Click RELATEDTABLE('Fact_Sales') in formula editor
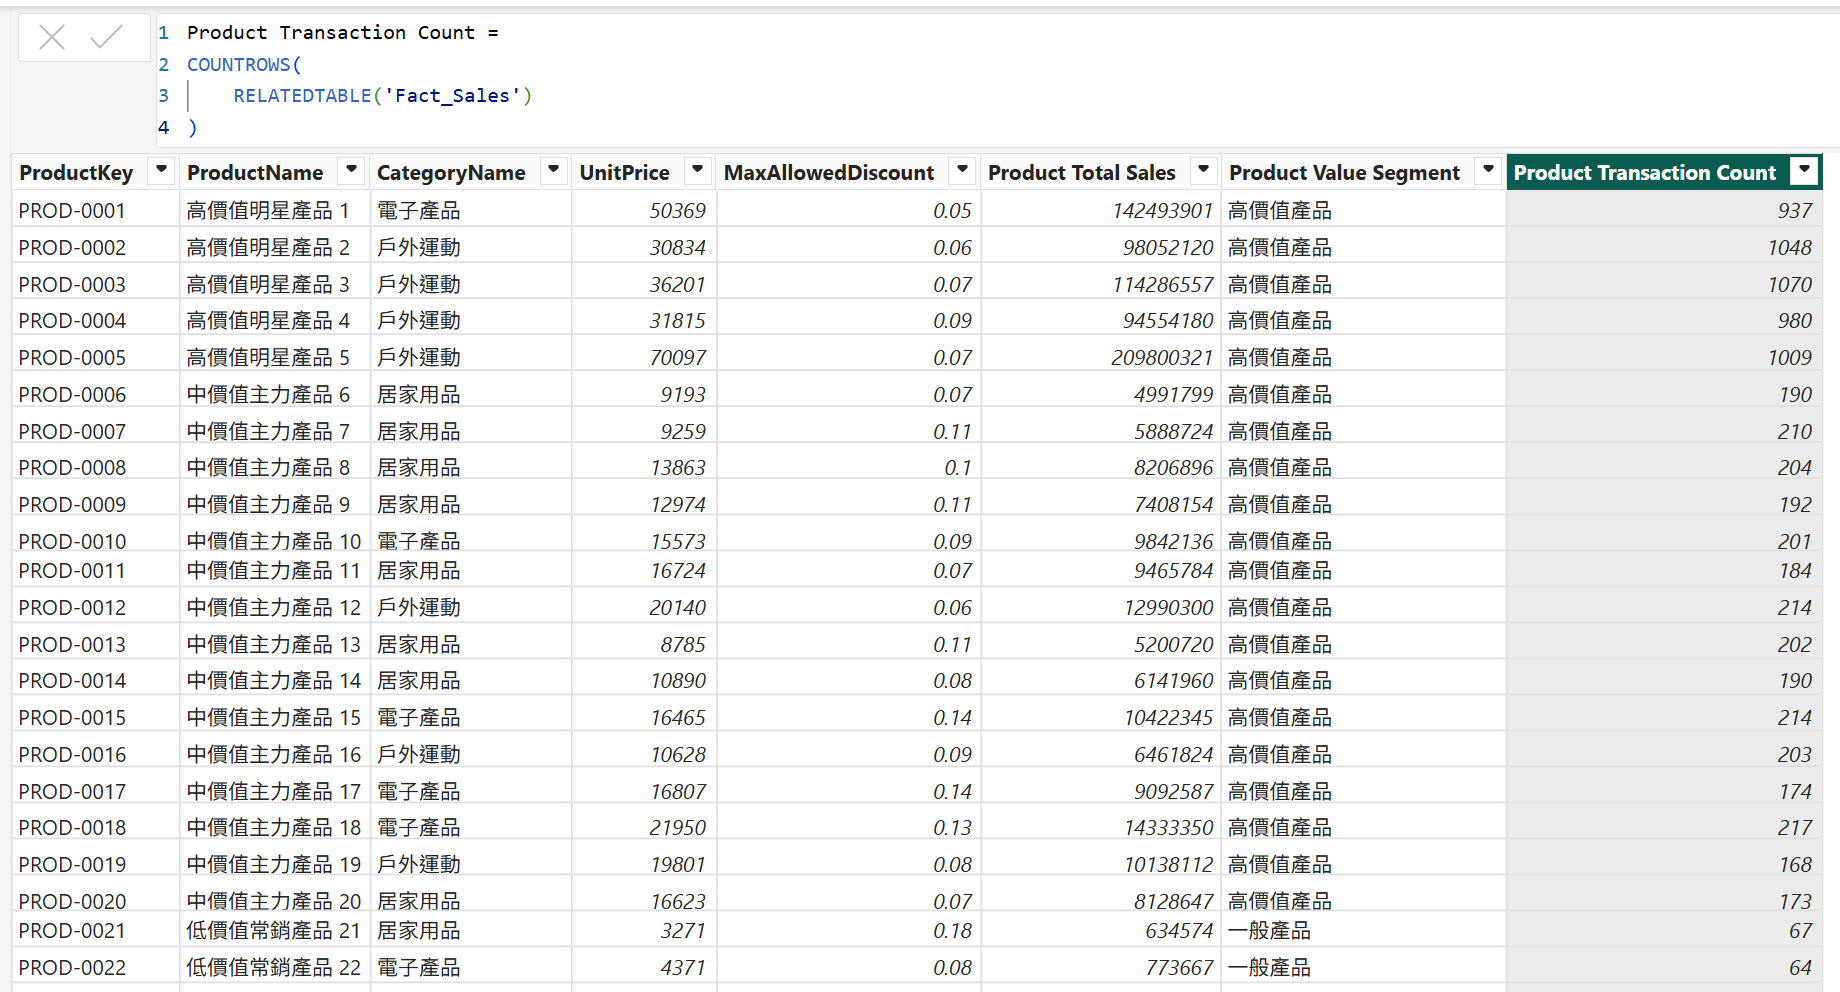Screen dimensions: 1840x992 383,96
